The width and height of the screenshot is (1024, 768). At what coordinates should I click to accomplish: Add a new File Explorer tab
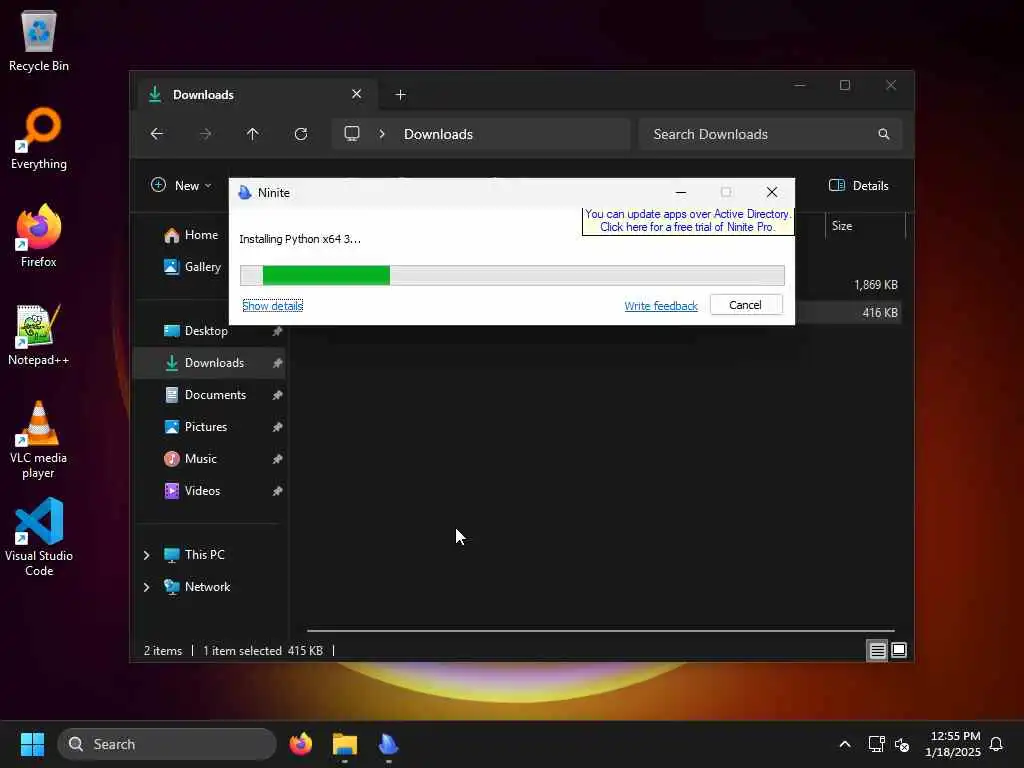click(x=400, y=95)
